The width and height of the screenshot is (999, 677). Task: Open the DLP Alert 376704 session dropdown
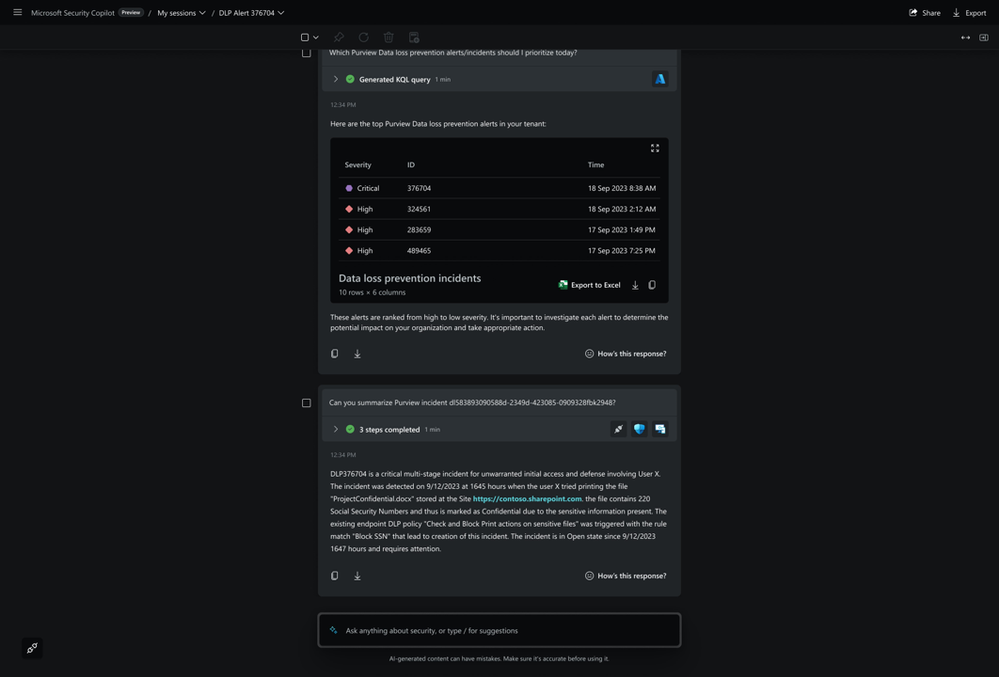(251, 13)
